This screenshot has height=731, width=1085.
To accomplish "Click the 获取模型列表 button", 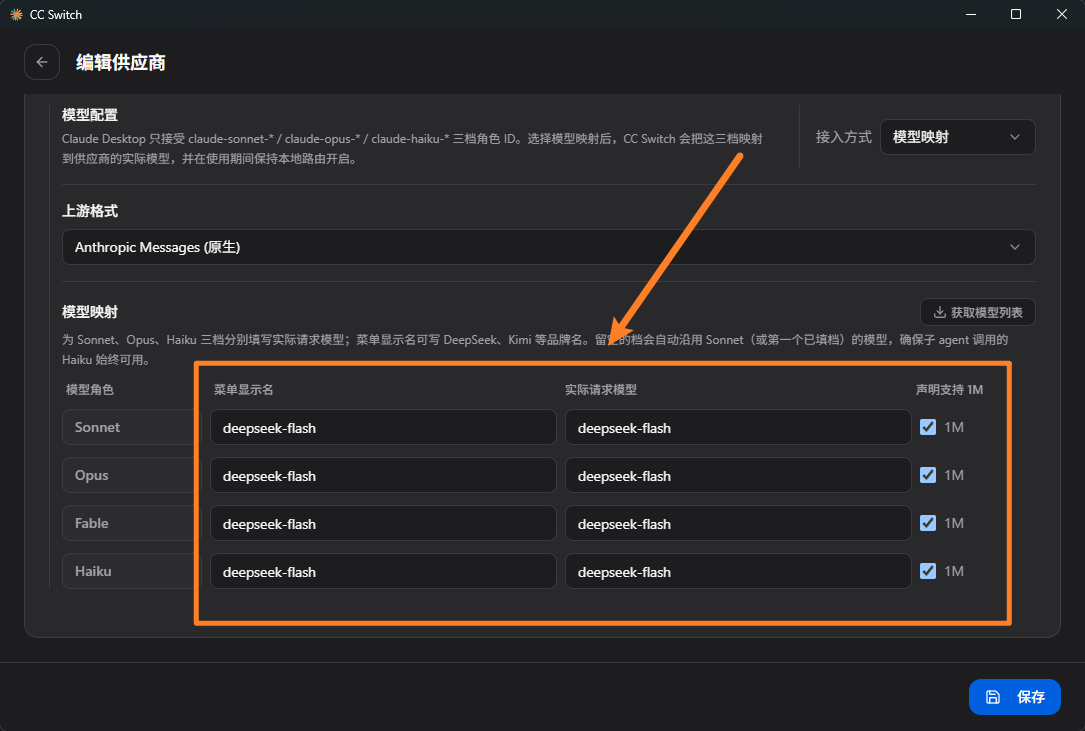I will pyautogui.click(x=978, y=312).
